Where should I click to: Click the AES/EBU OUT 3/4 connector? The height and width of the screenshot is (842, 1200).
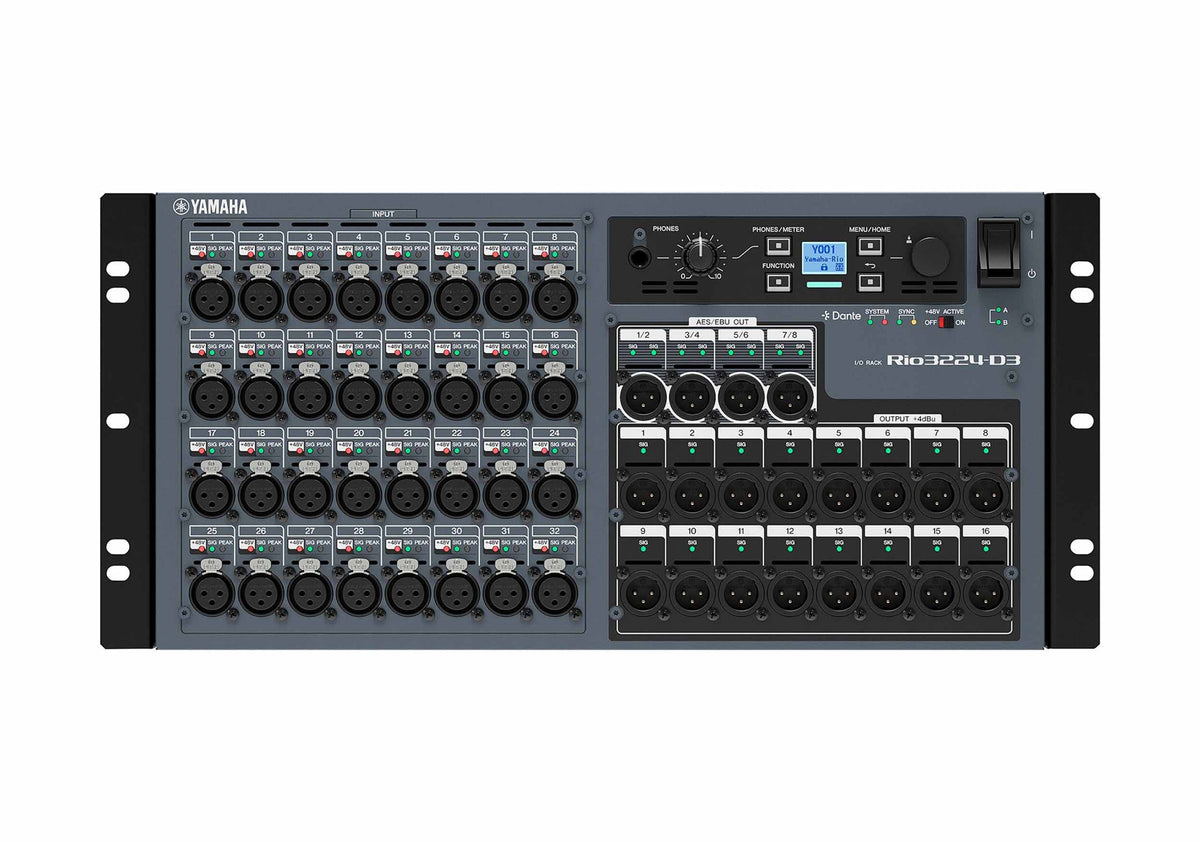click(x=693, y=397)
